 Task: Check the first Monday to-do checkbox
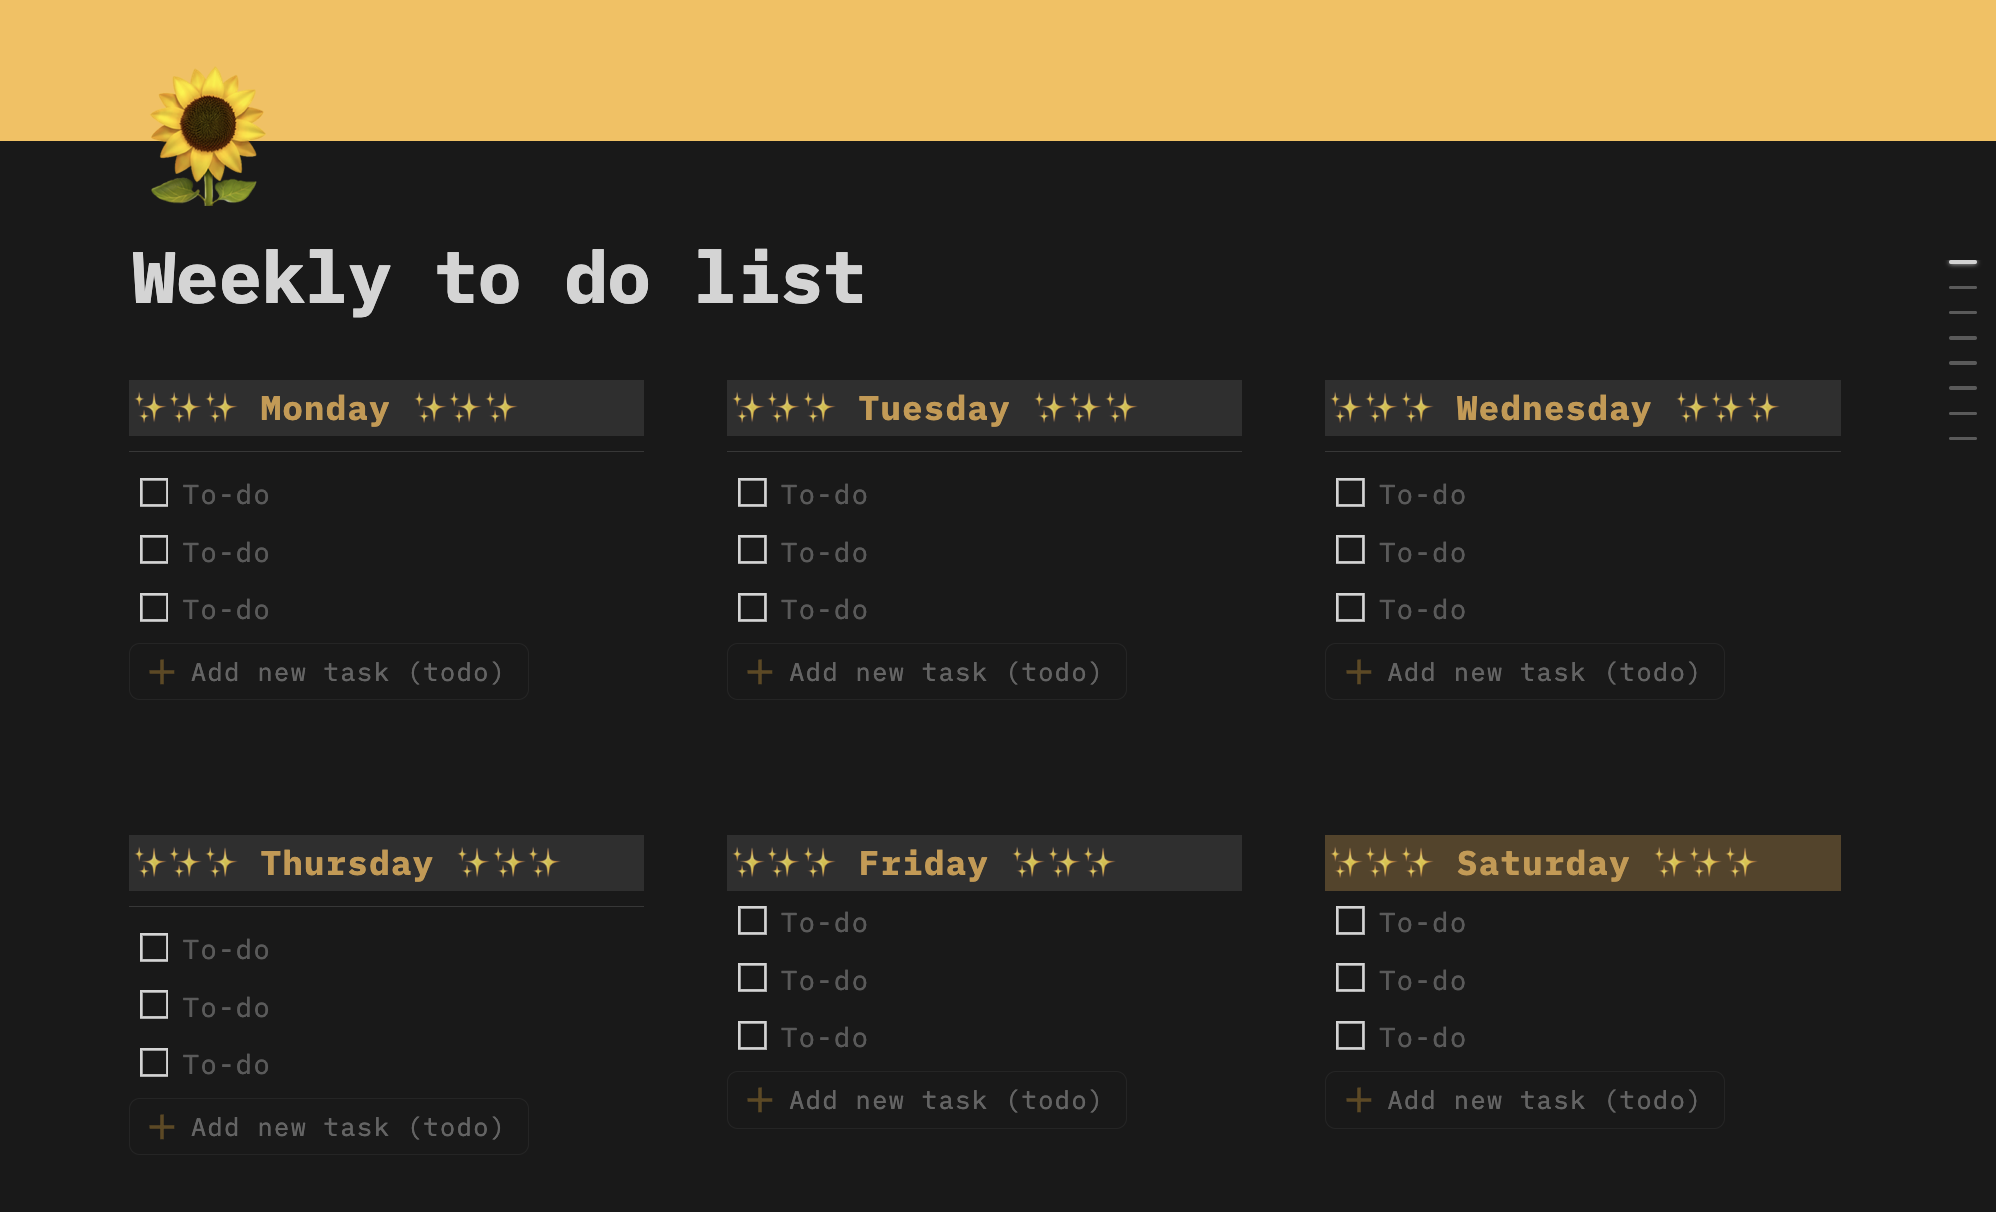154,493
